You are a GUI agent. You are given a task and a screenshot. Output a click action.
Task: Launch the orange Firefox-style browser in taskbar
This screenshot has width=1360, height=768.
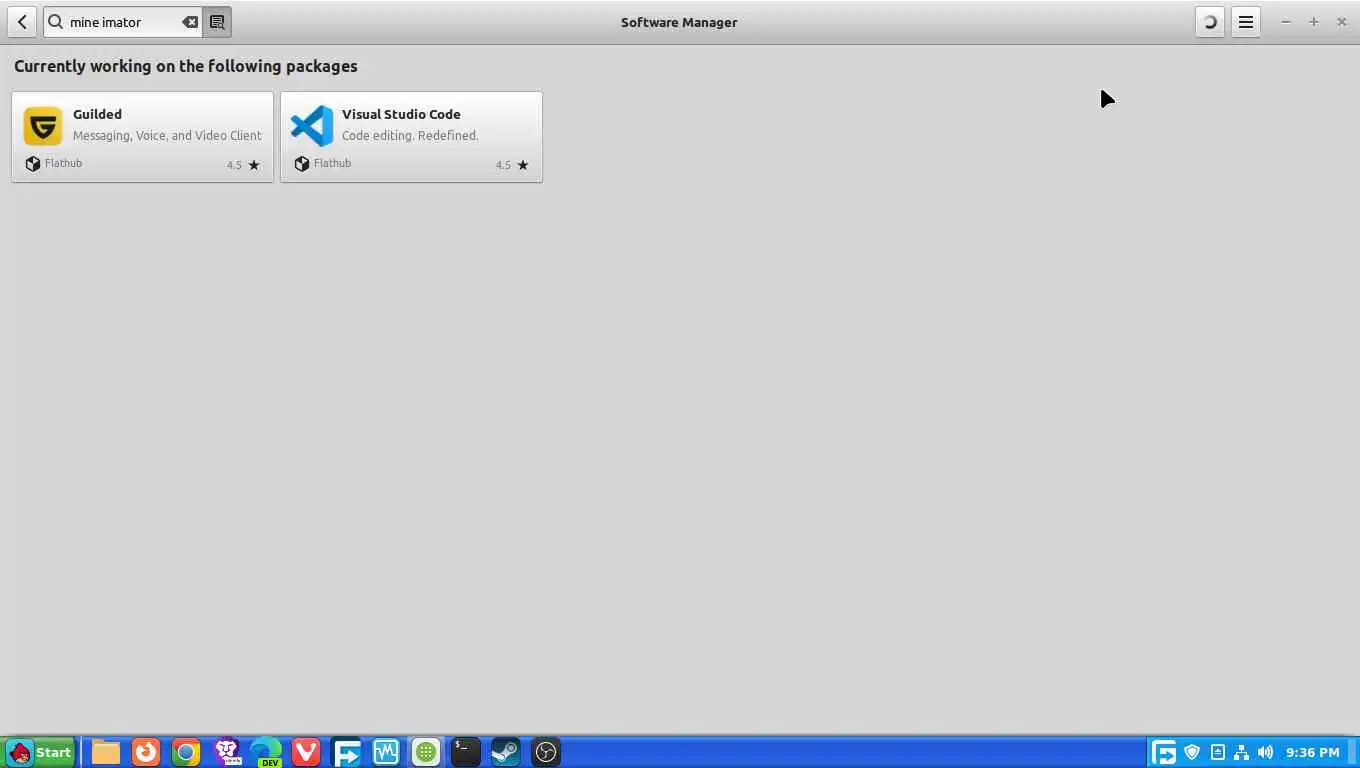(146, 752)
